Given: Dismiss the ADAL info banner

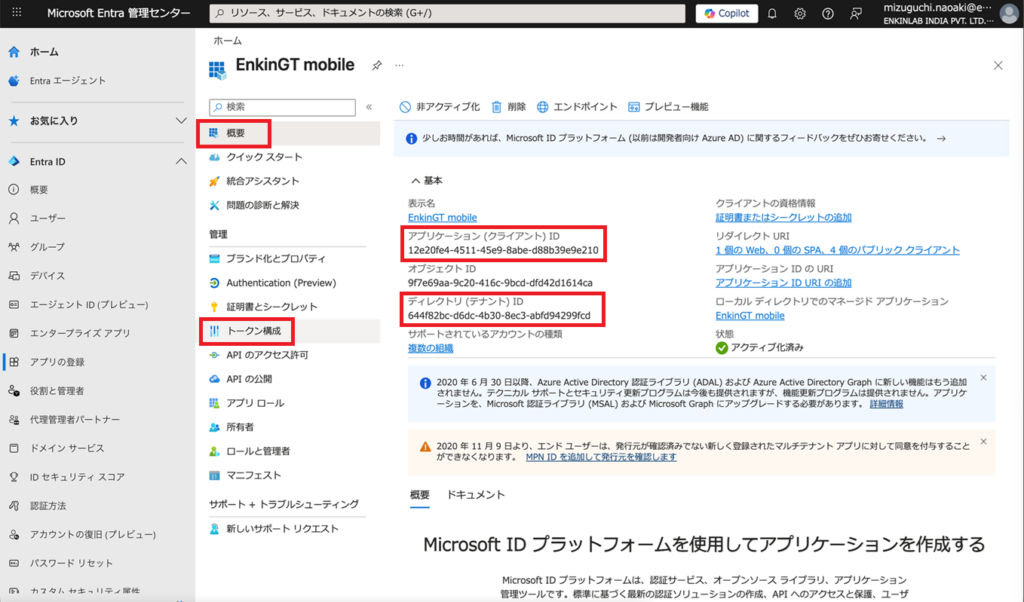Looking at the screenshot, I should tap(983, 377).
